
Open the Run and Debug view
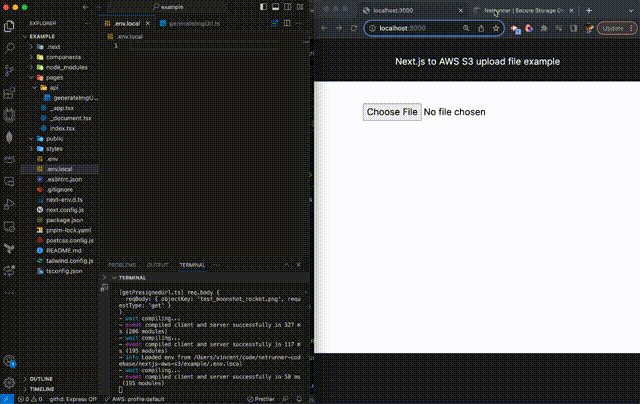pos(9,204)
